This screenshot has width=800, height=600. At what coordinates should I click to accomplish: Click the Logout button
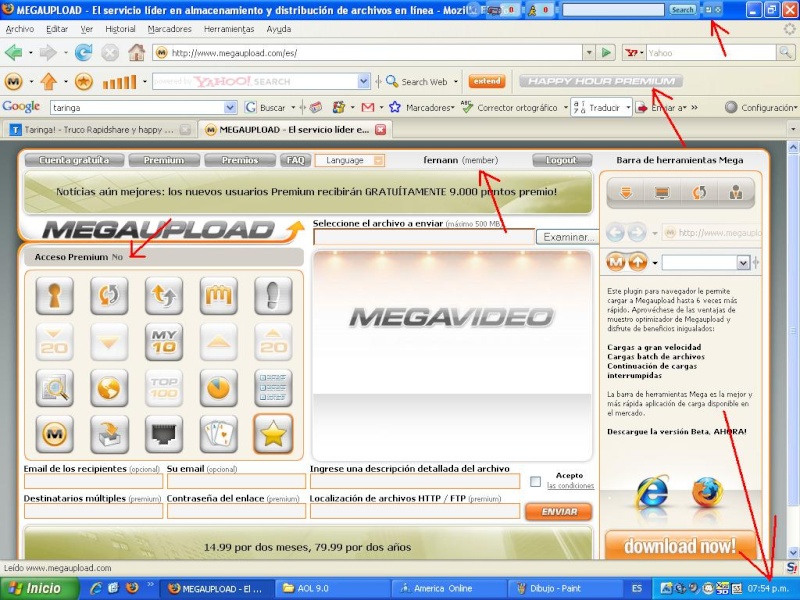[561, 160]
